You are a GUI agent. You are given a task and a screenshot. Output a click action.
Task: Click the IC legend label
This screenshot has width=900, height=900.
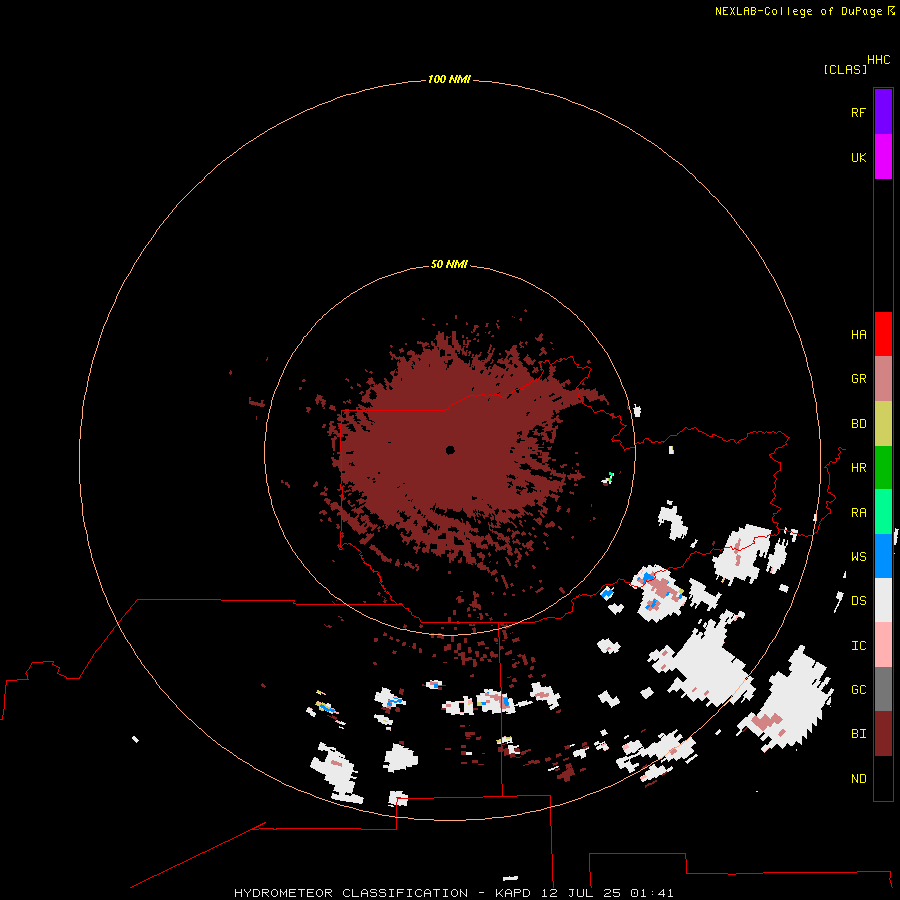(859, 646)
